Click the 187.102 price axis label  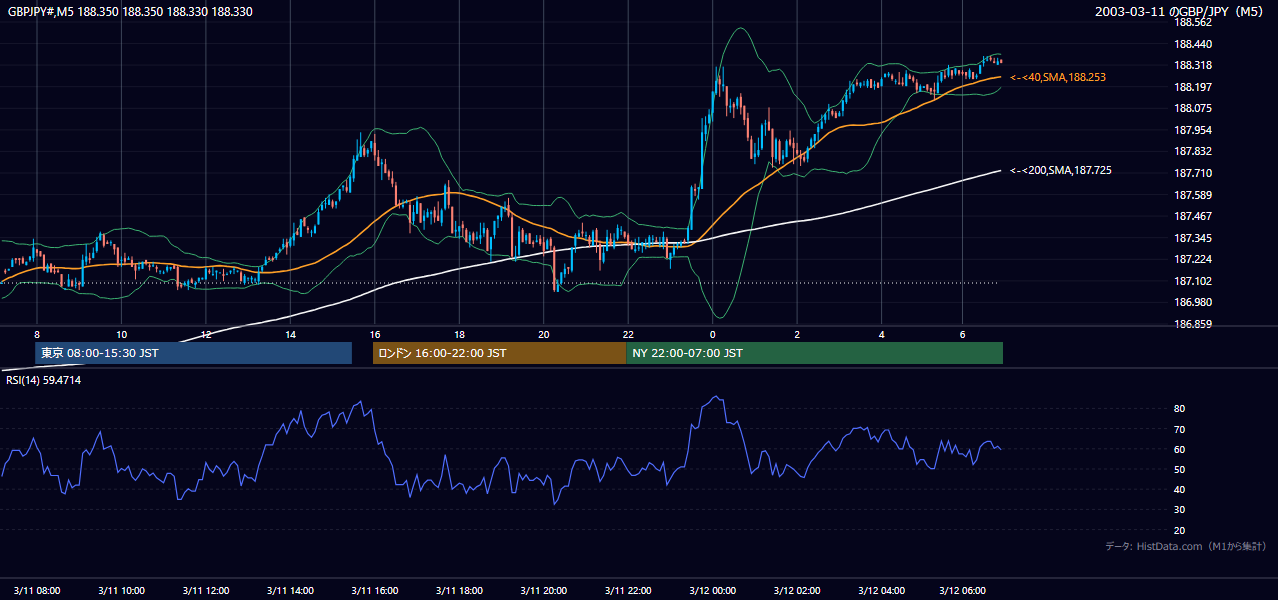[1193, 281]
